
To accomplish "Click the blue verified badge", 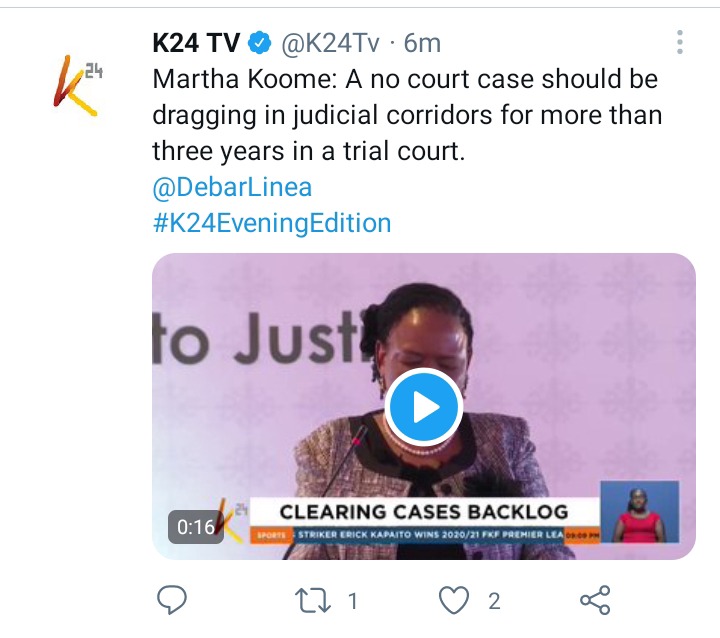I will pyautogui.click(x=259, y=44).
